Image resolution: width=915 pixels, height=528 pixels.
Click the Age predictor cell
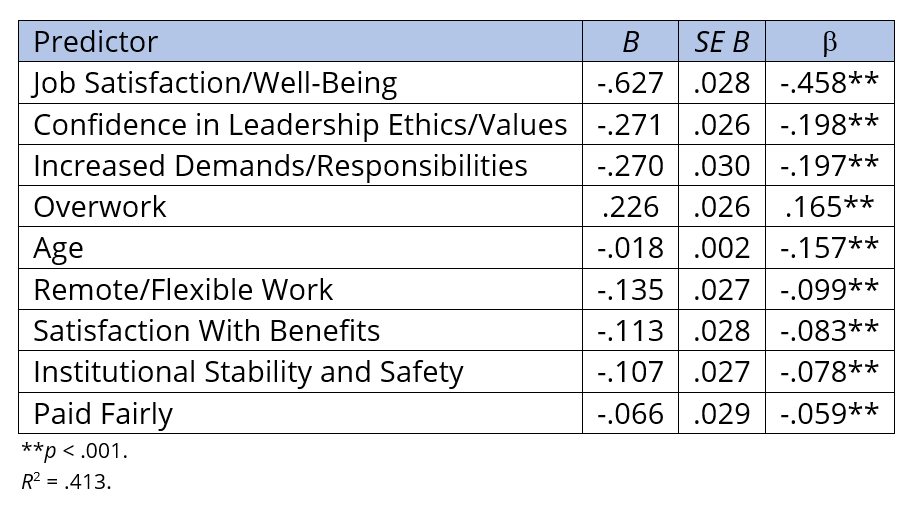coord(59,248)
